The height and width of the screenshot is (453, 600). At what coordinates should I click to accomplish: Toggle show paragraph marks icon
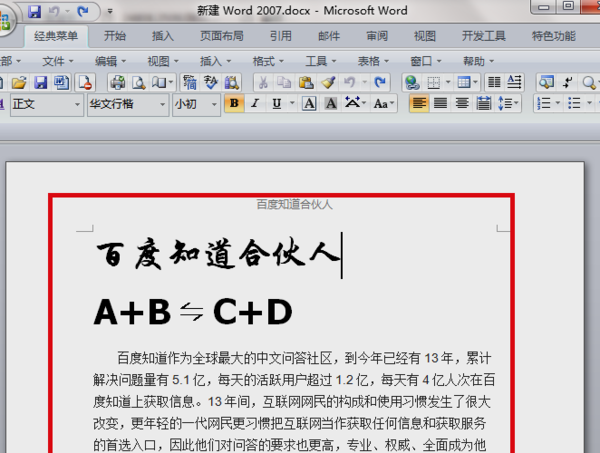click(567, 82)
